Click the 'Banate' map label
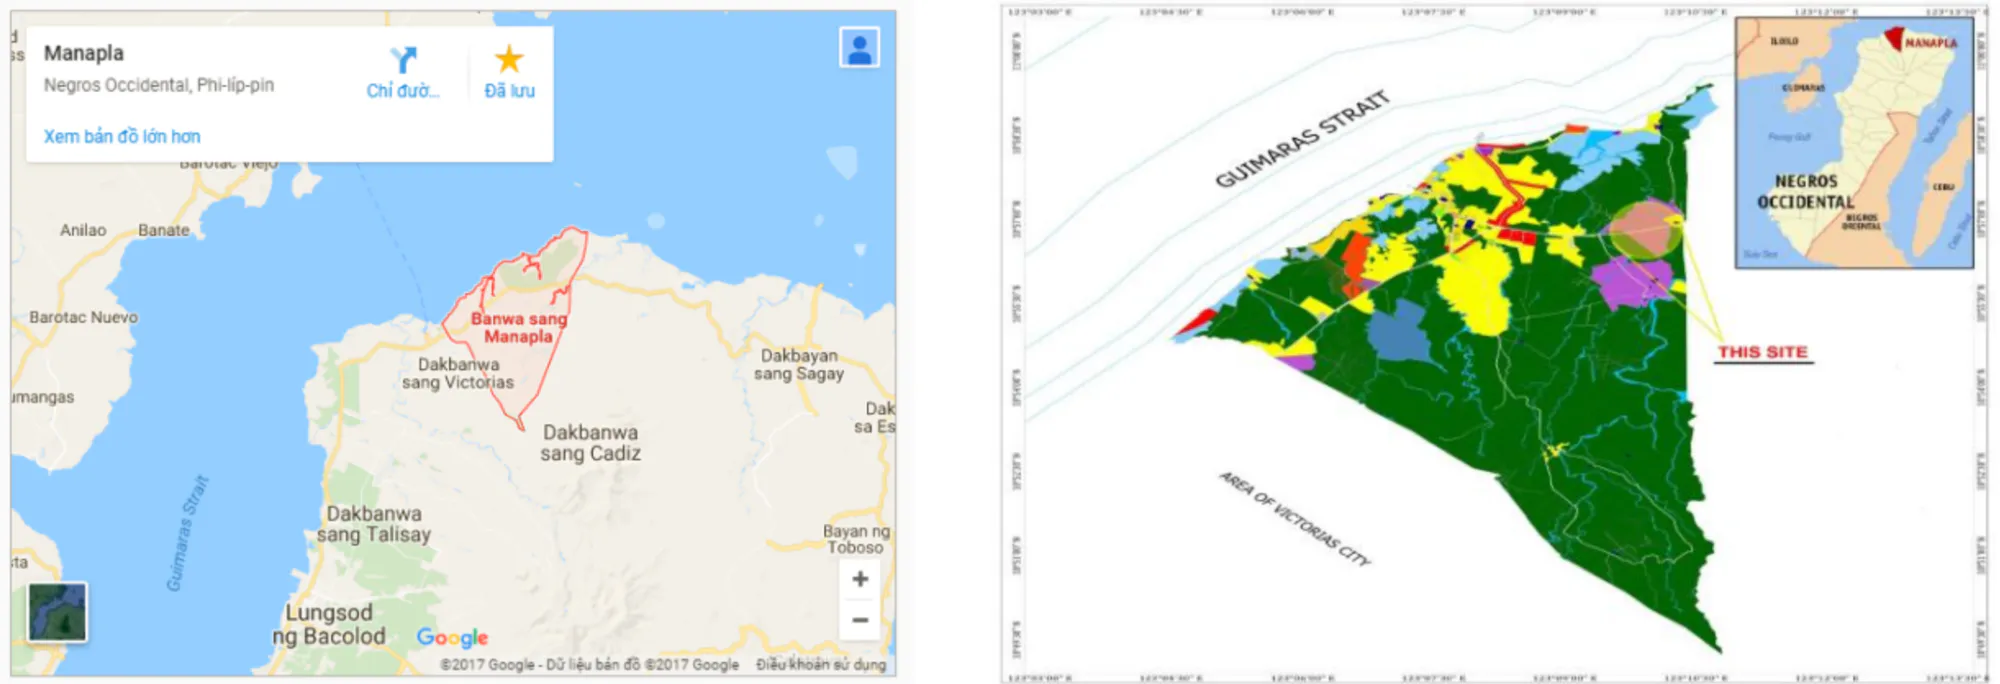 (x=164, y=230)
